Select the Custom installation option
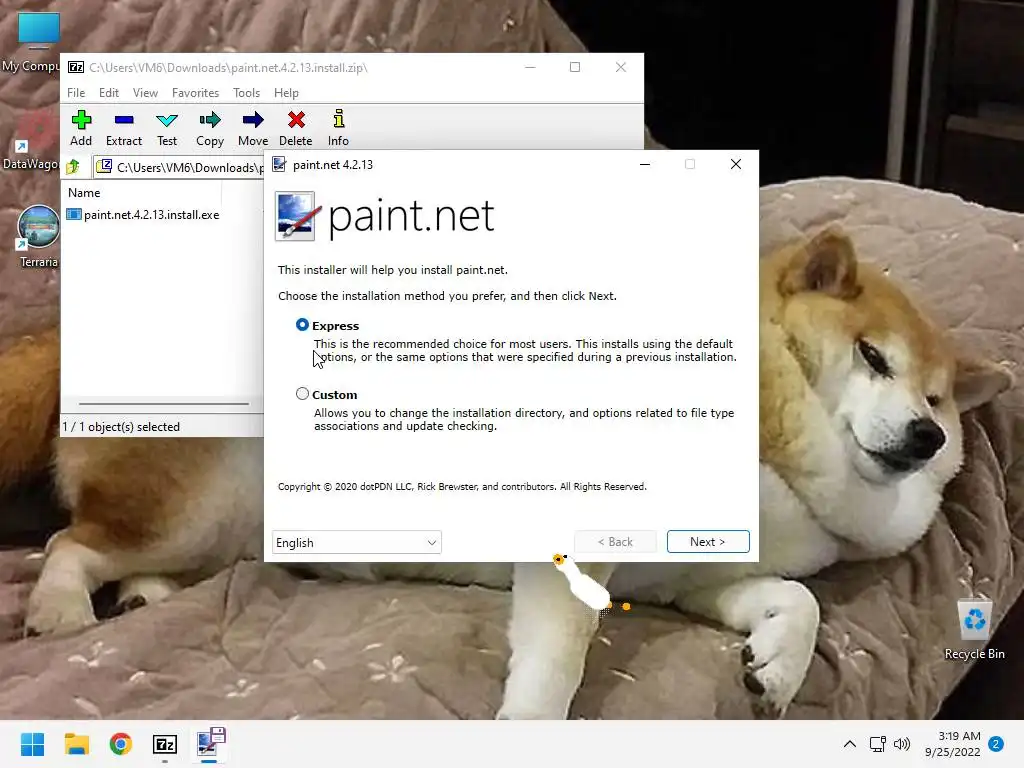The width and height of the screenshot is (1024, 768). (x=302, y=394)
